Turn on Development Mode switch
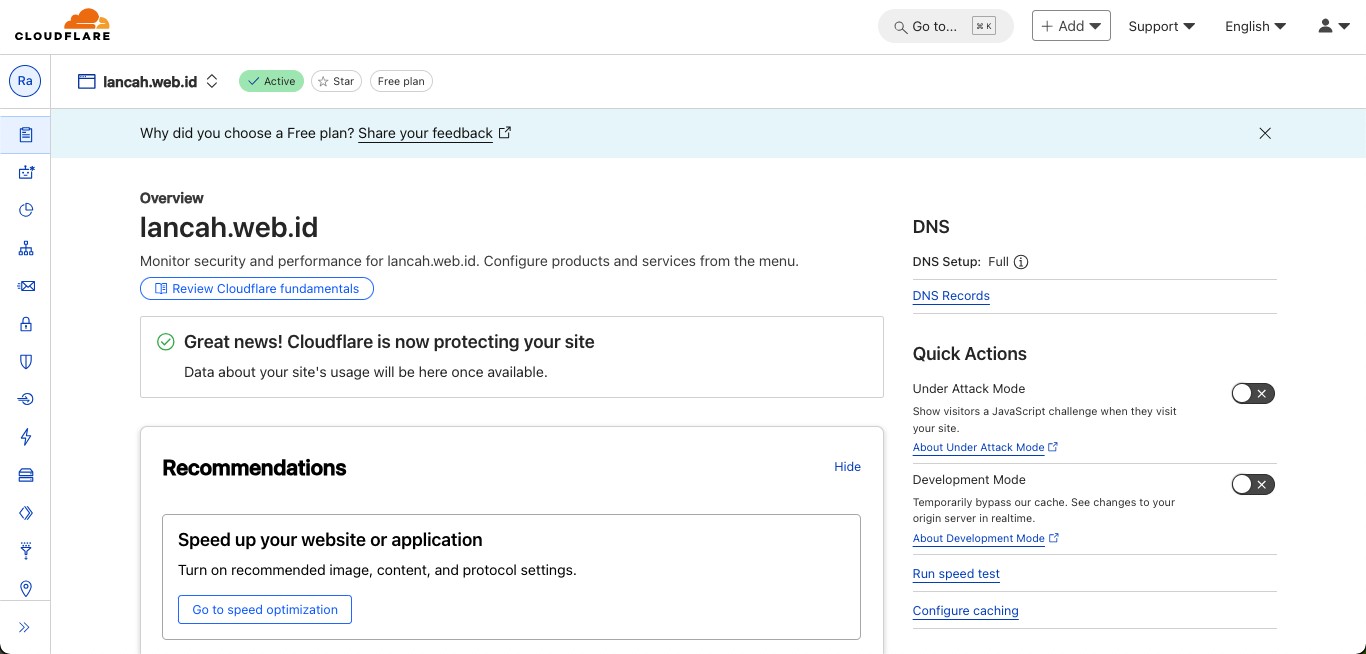This screenshot has height=654, width=1366. (x=1252, y=485)
